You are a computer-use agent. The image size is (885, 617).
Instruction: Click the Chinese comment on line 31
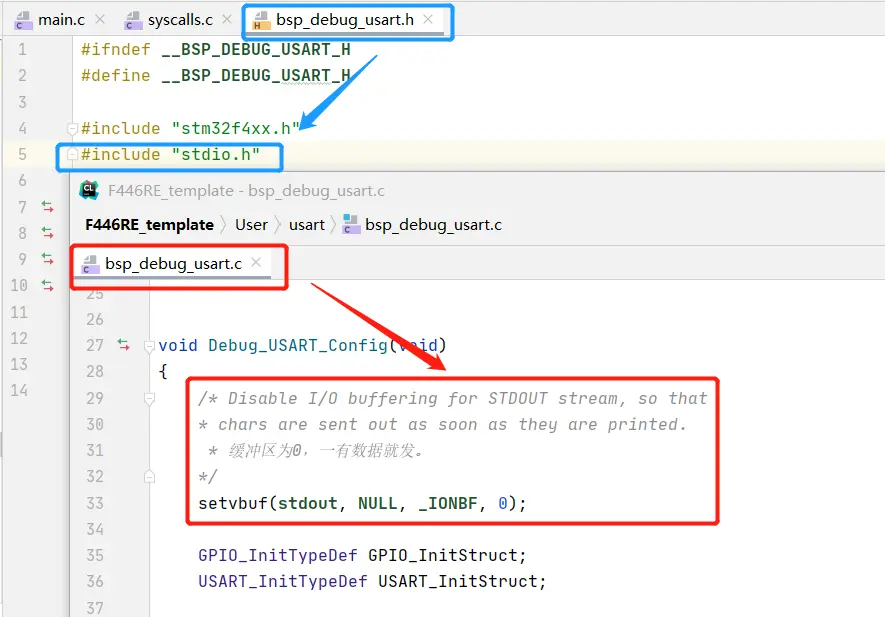pos(326,450)
